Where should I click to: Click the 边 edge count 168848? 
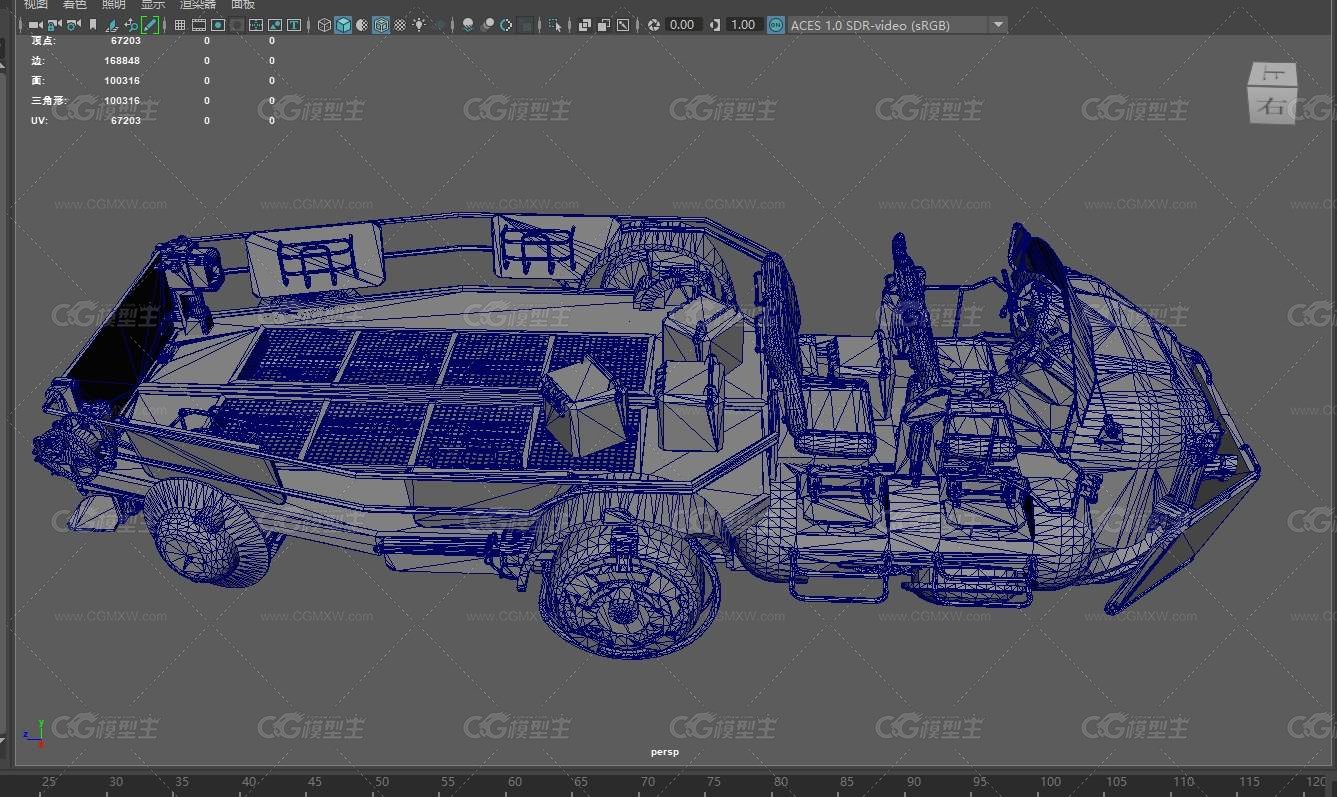tap(122, 61)
